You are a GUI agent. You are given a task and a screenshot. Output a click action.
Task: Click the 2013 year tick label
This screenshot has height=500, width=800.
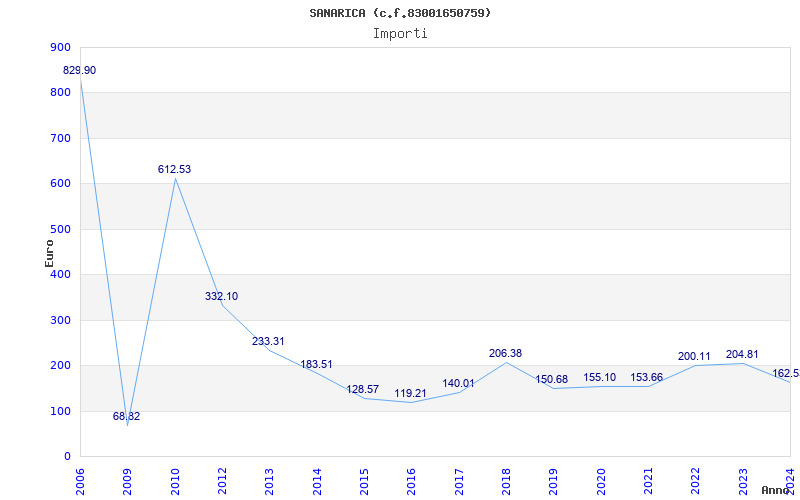tap(269, 481)
